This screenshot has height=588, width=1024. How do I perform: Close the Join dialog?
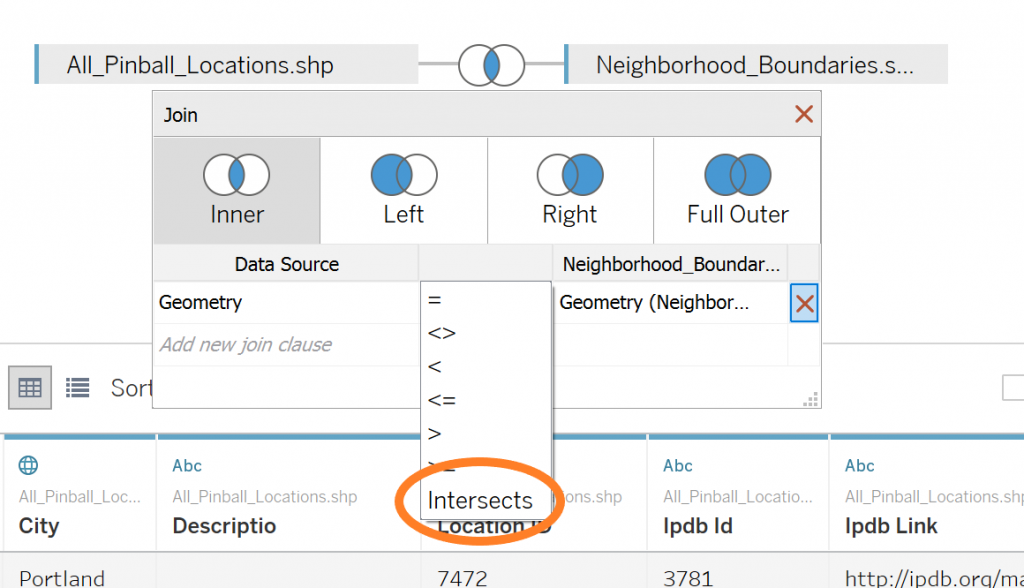point(804,114)
